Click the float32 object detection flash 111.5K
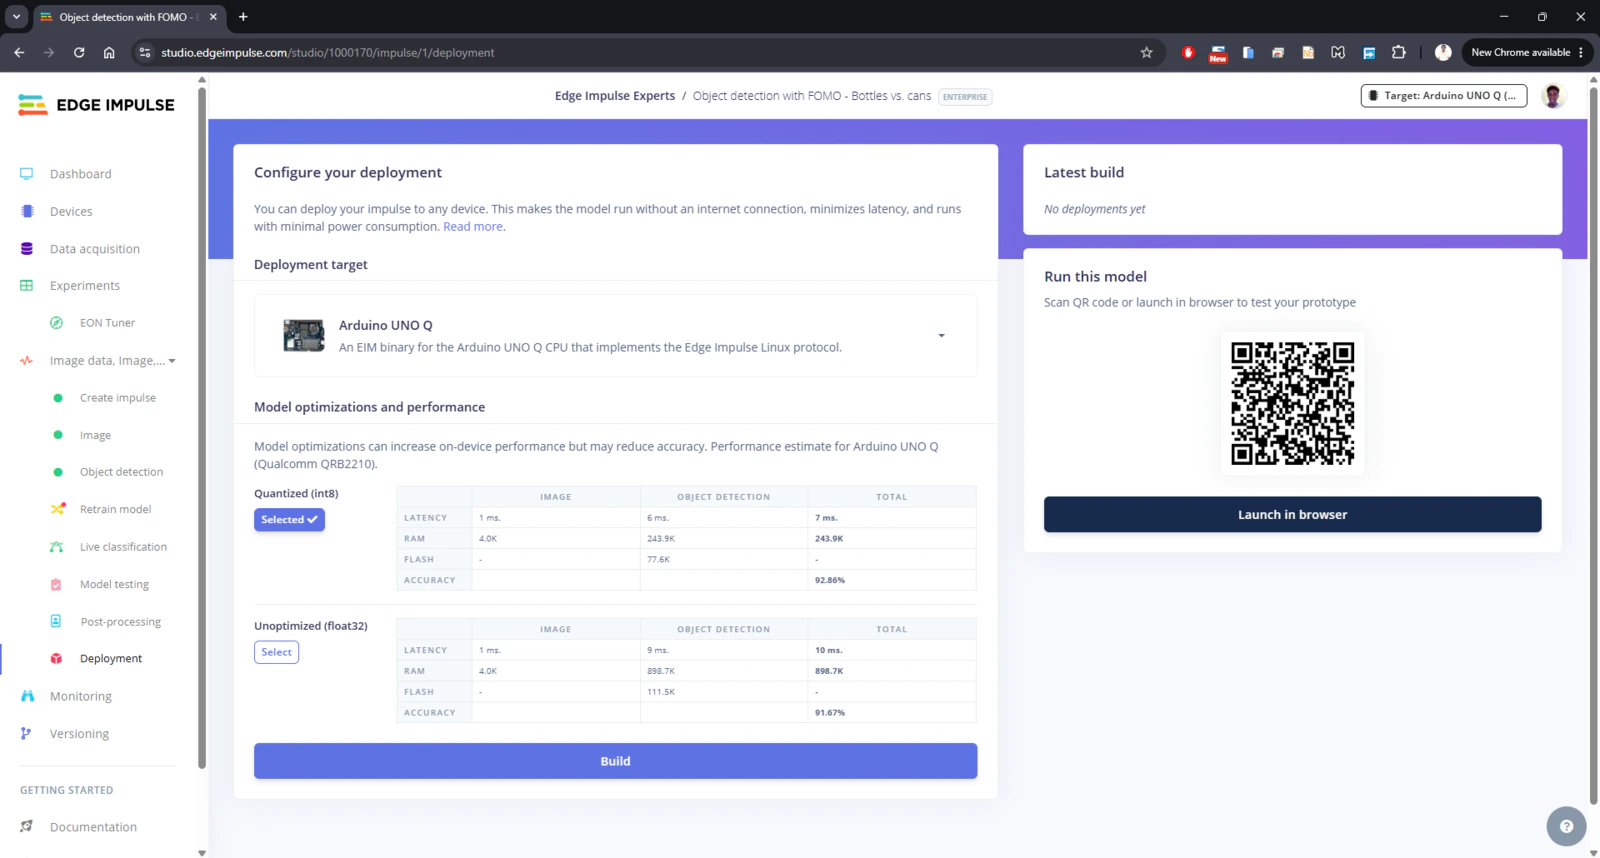This screenshot has width=1600, height=858. pyautogui.click(x=661, y=692)
